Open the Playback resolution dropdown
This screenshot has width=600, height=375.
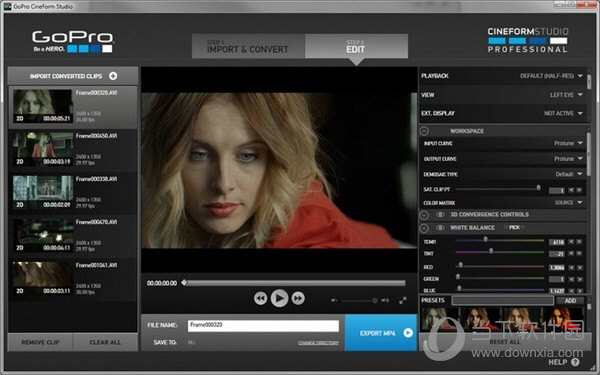coord(551,76)
